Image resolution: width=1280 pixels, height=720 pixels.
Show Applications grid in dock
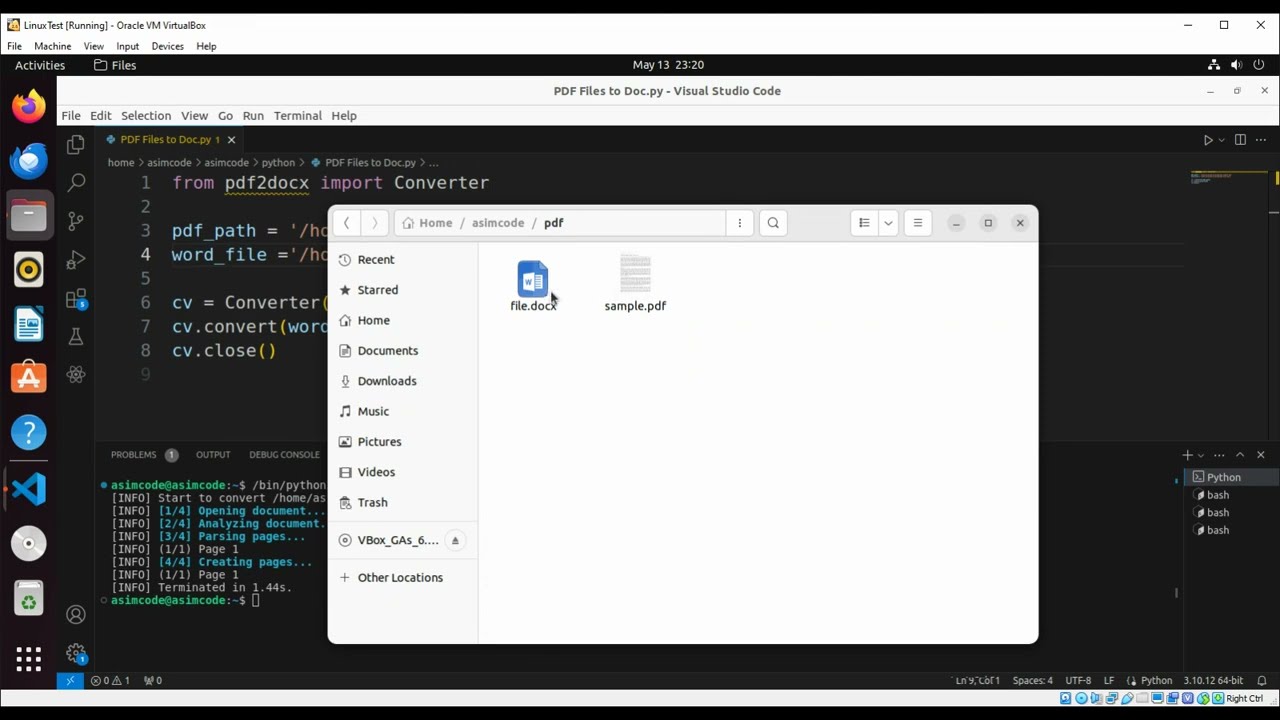pos(28,659)
